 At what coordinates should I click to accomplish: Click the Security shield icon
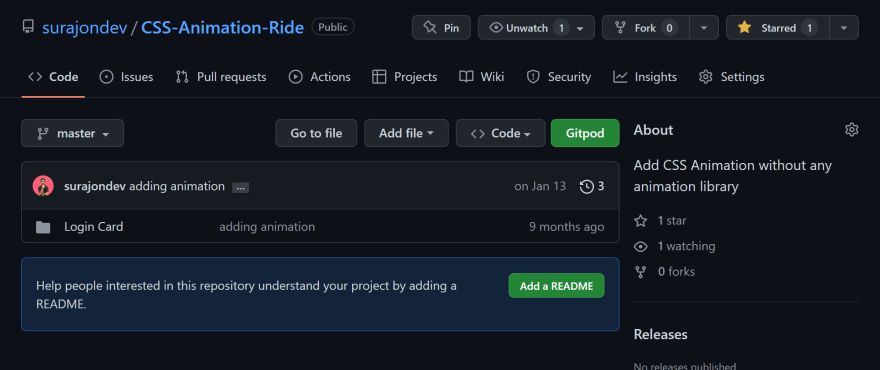533,77
